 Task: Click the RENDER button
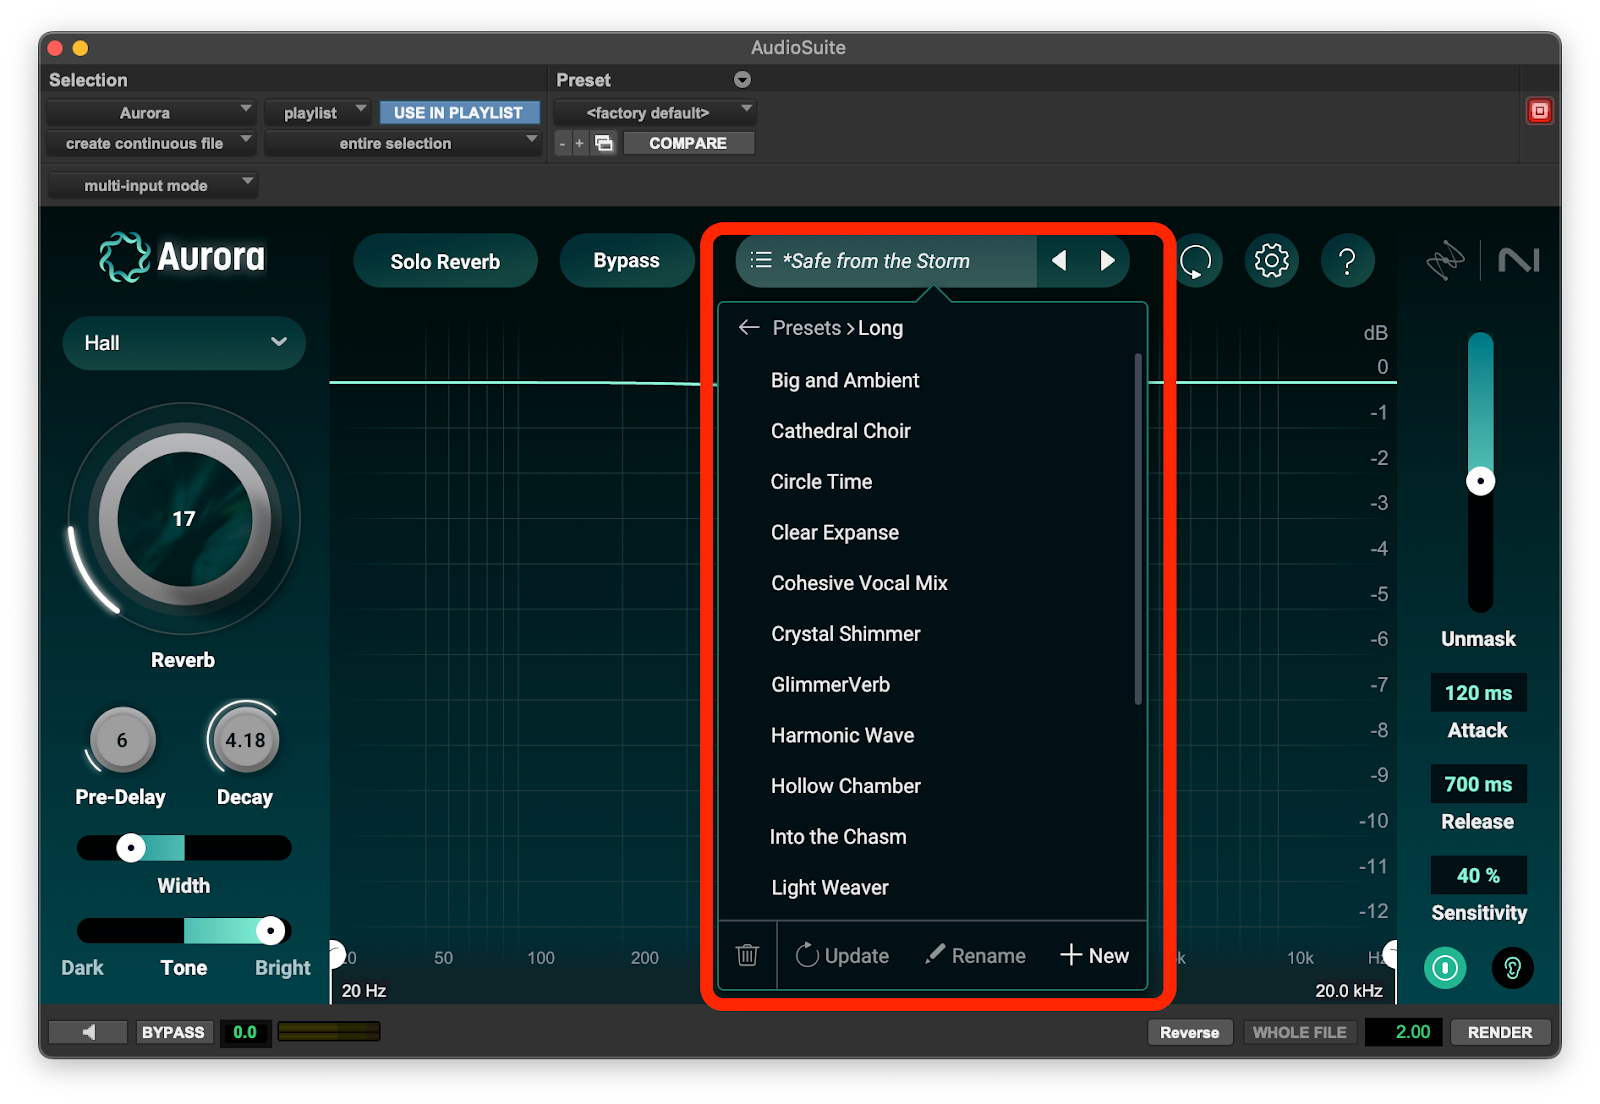tap(1499, 1032)
